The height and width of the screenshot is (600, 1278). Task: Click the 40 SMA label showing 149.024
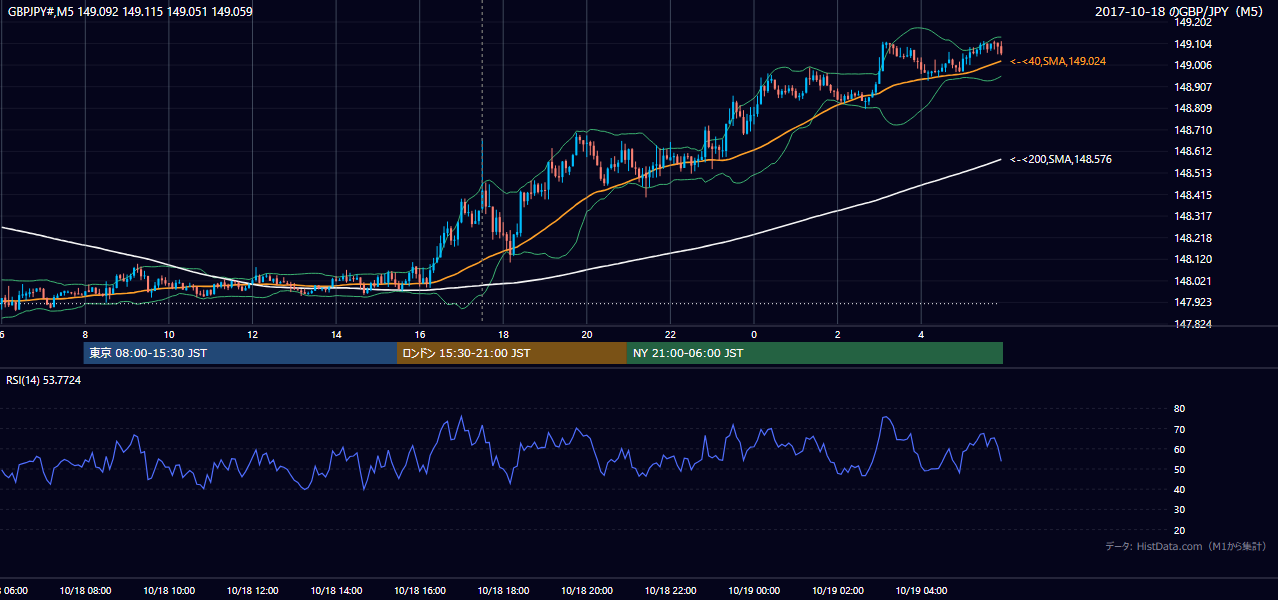pyautogui.click(x=1057, y=61)
